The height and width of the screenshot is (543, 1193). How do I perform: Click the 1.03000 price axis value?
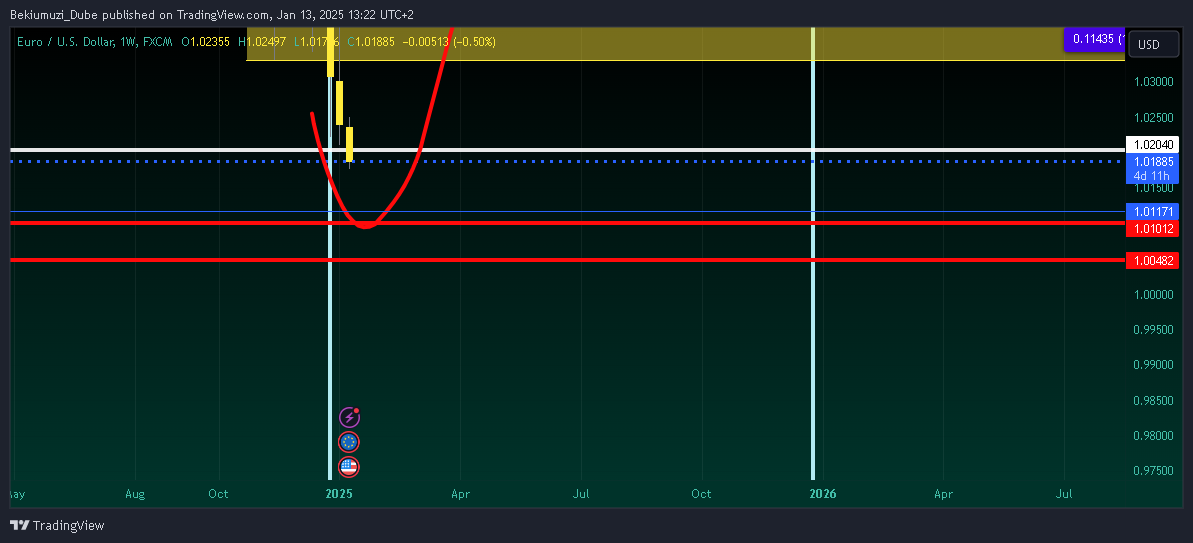1151,81
